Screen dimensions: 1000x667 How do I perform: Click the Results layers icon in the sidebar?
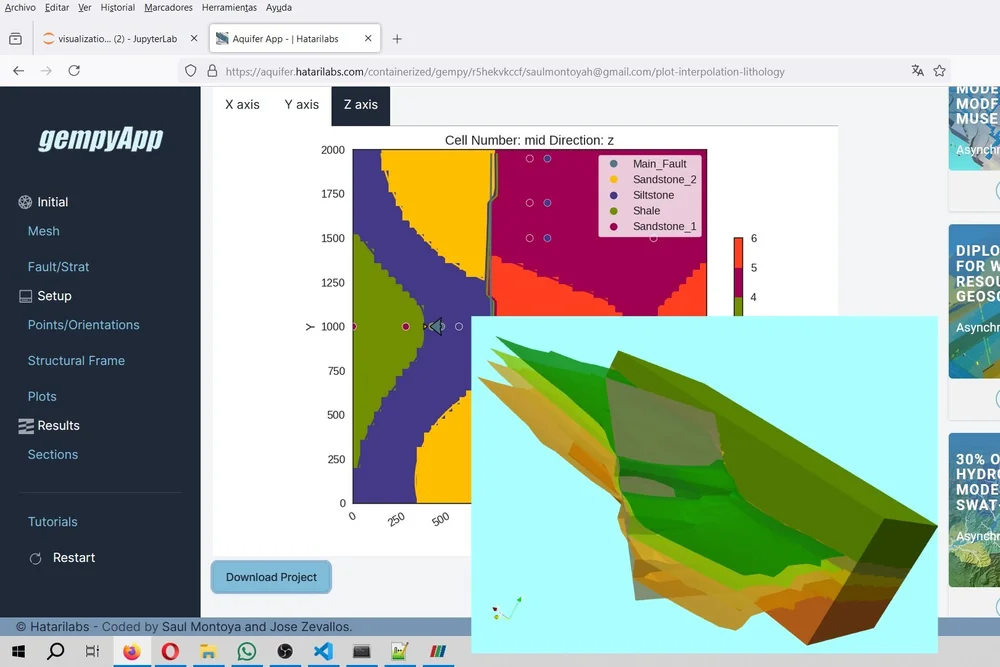coord(24,425)
